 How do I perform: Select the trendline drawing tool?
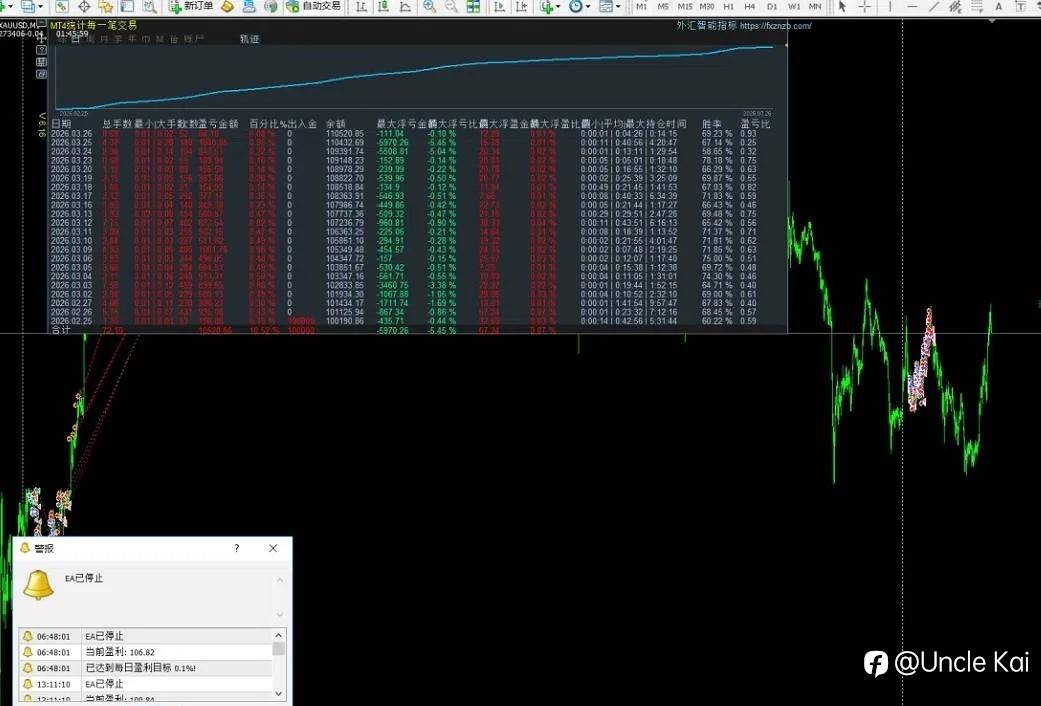934,7
